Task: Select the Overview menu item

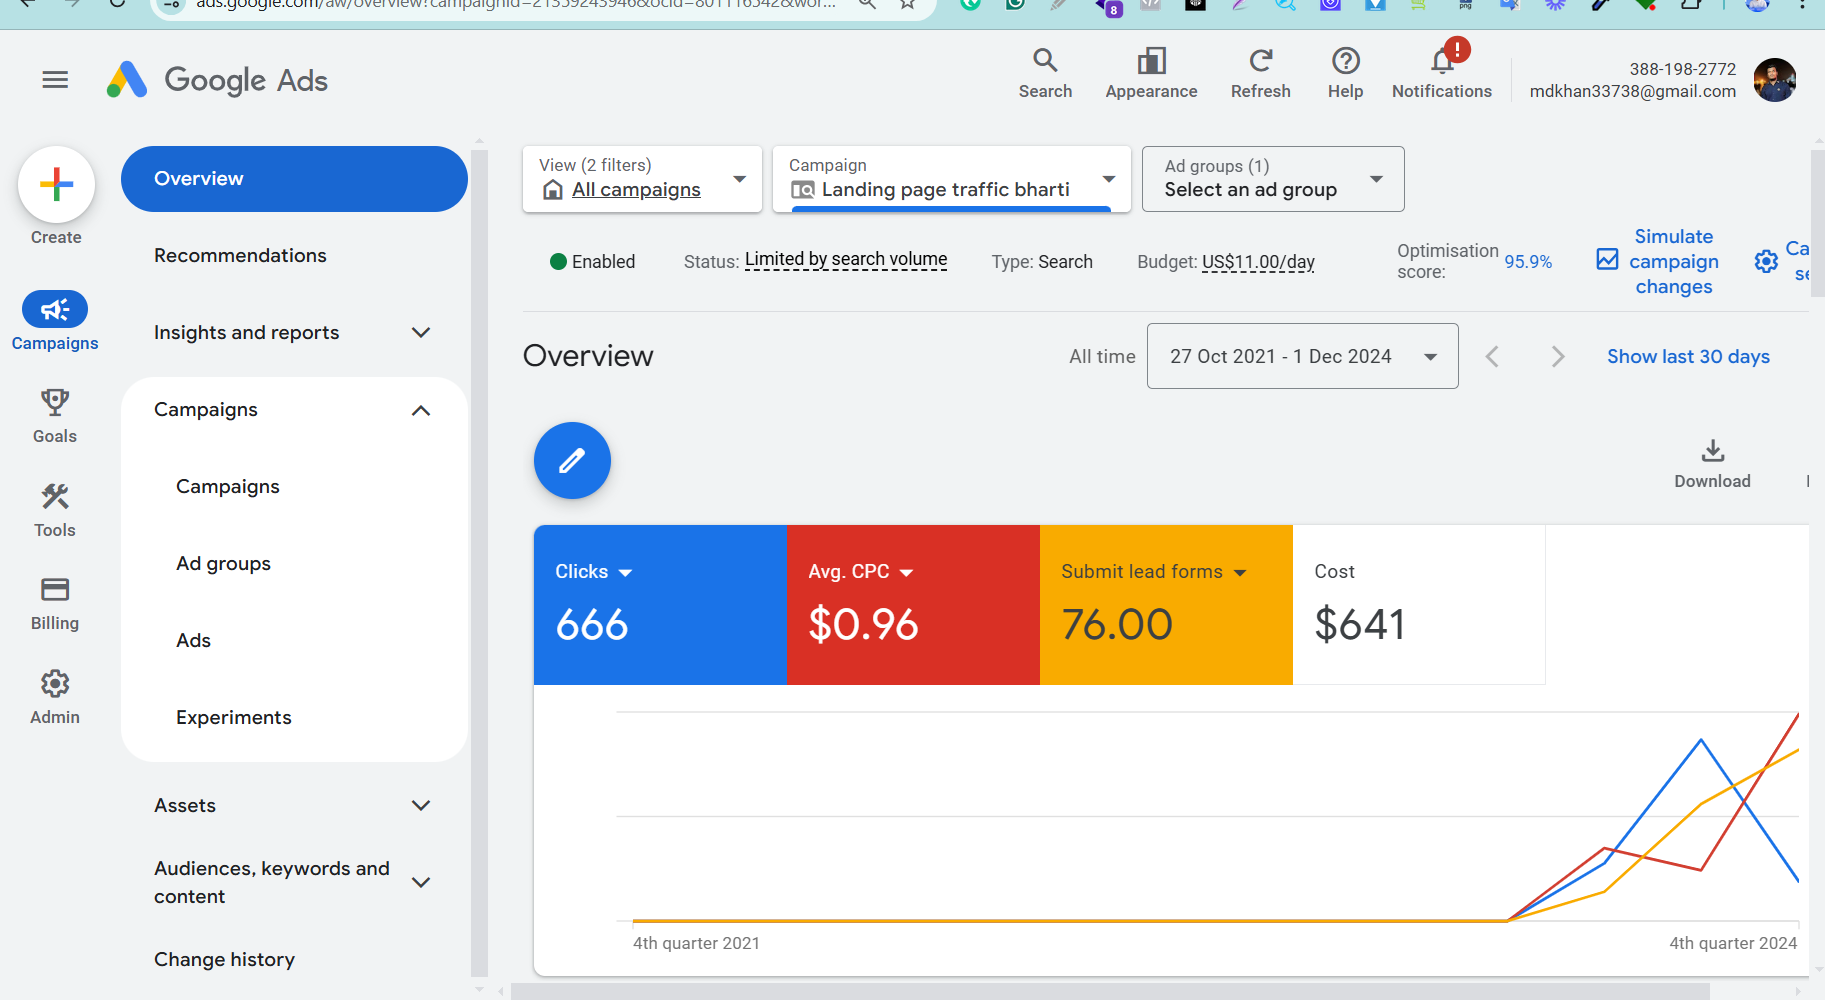Action: 294,179
